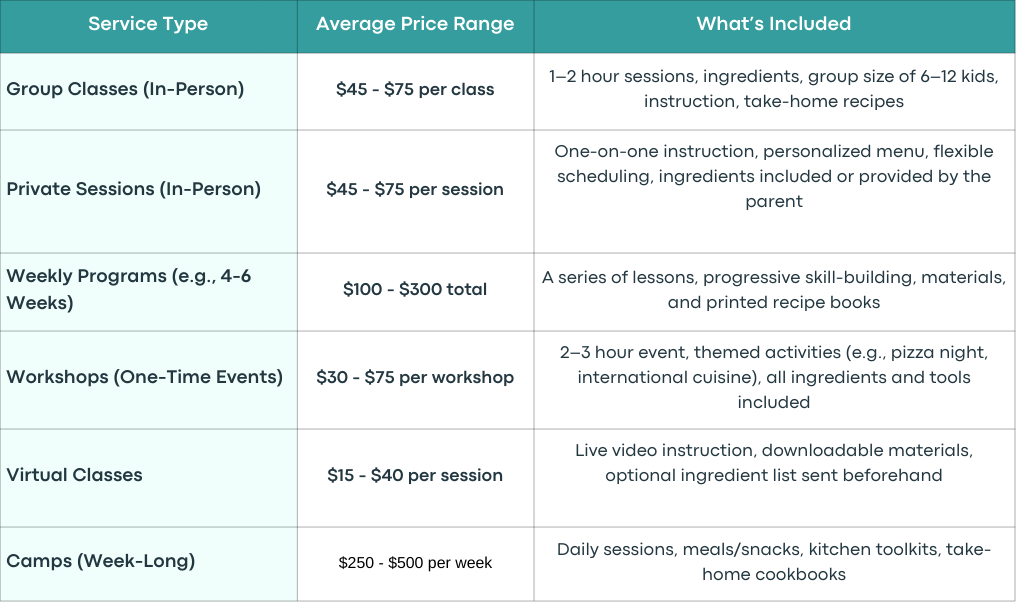Click the Service Type column header

(x=148, y=24)
